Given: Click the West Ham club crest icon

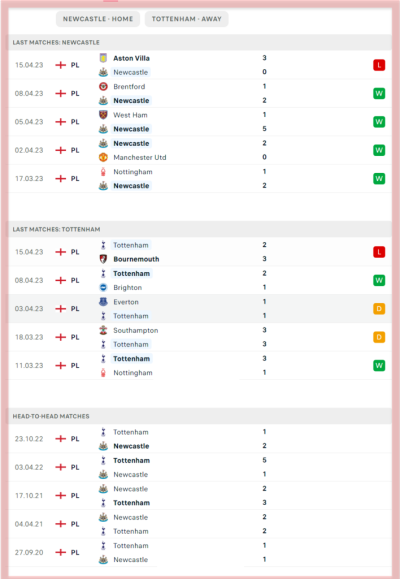Looking at the screenshot, I should (x=103, y=115).
